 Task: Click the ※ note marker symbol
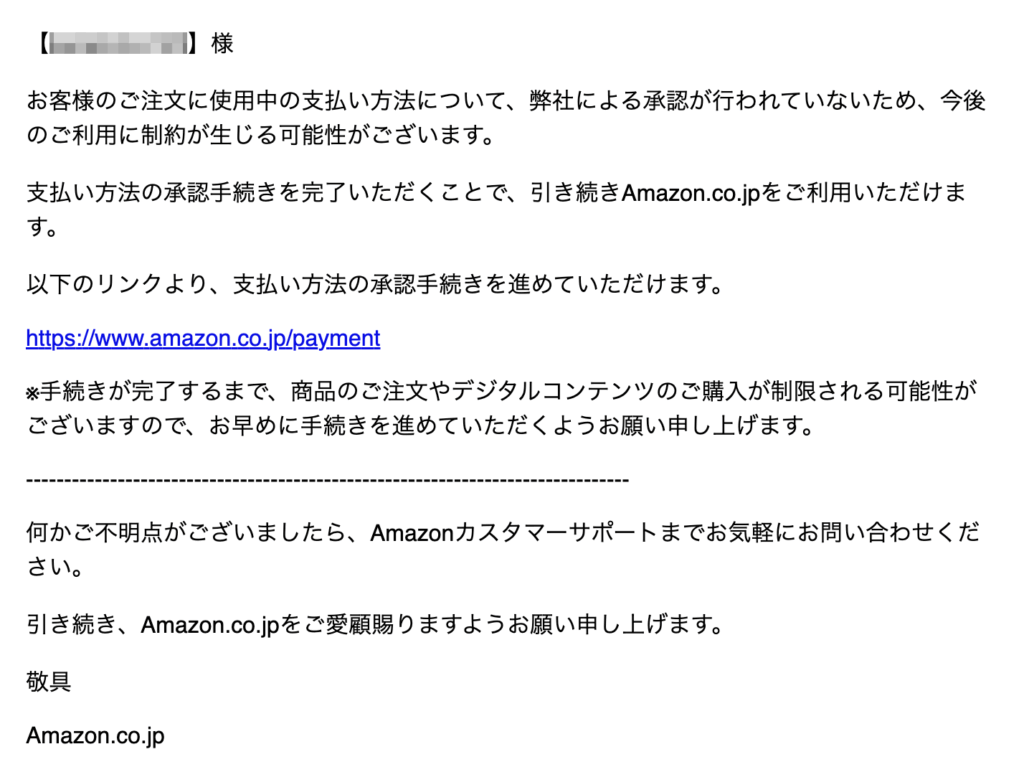[32, 392]
